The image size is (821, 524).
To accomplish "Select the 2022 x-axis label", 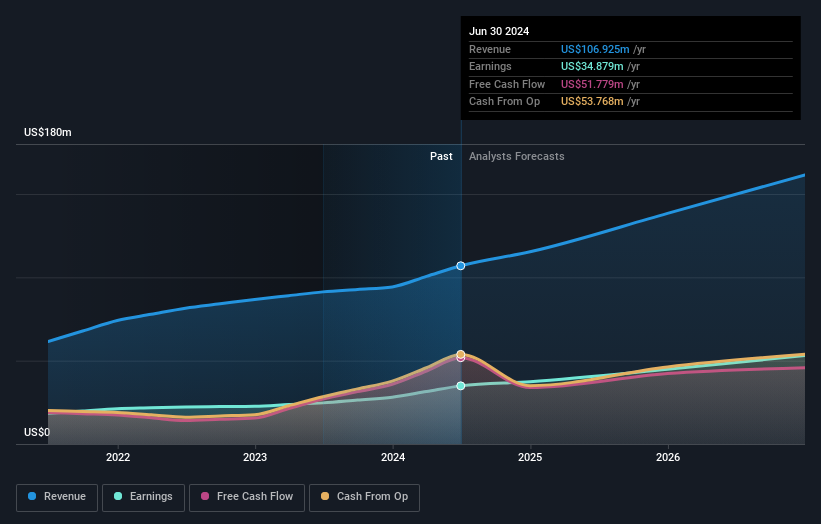I will point(118,457).
